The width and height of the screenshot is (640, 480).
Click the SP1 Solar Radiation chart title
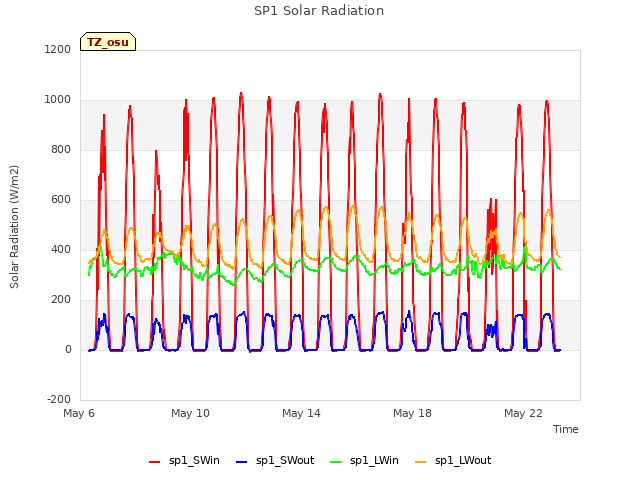tap(319, 11)
